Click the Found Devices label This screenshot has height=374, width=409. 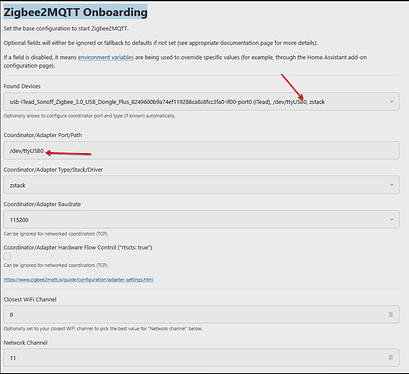pyautogui.click(x=22, y=86)
